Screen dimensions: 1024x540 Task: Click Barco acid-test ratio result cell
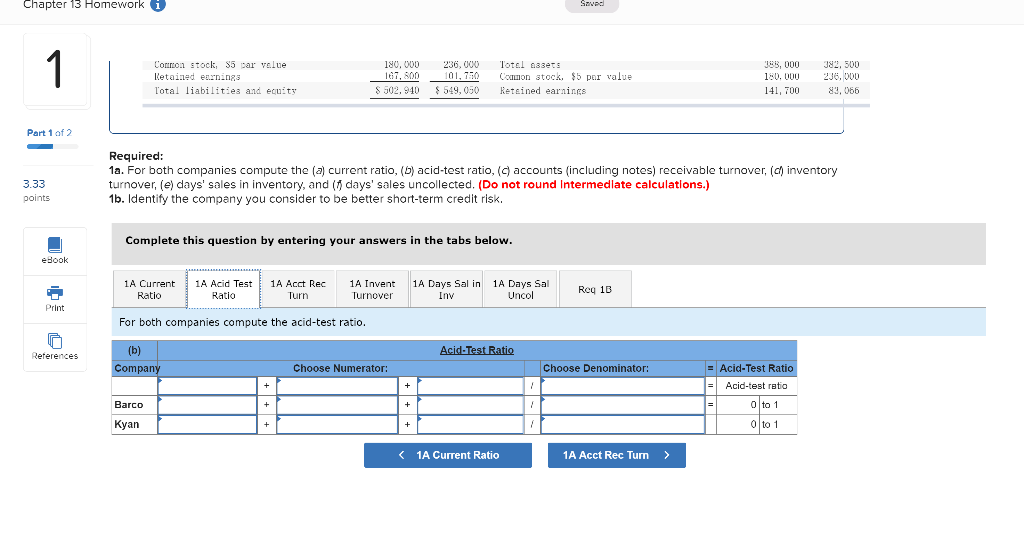tap(738, 405)
